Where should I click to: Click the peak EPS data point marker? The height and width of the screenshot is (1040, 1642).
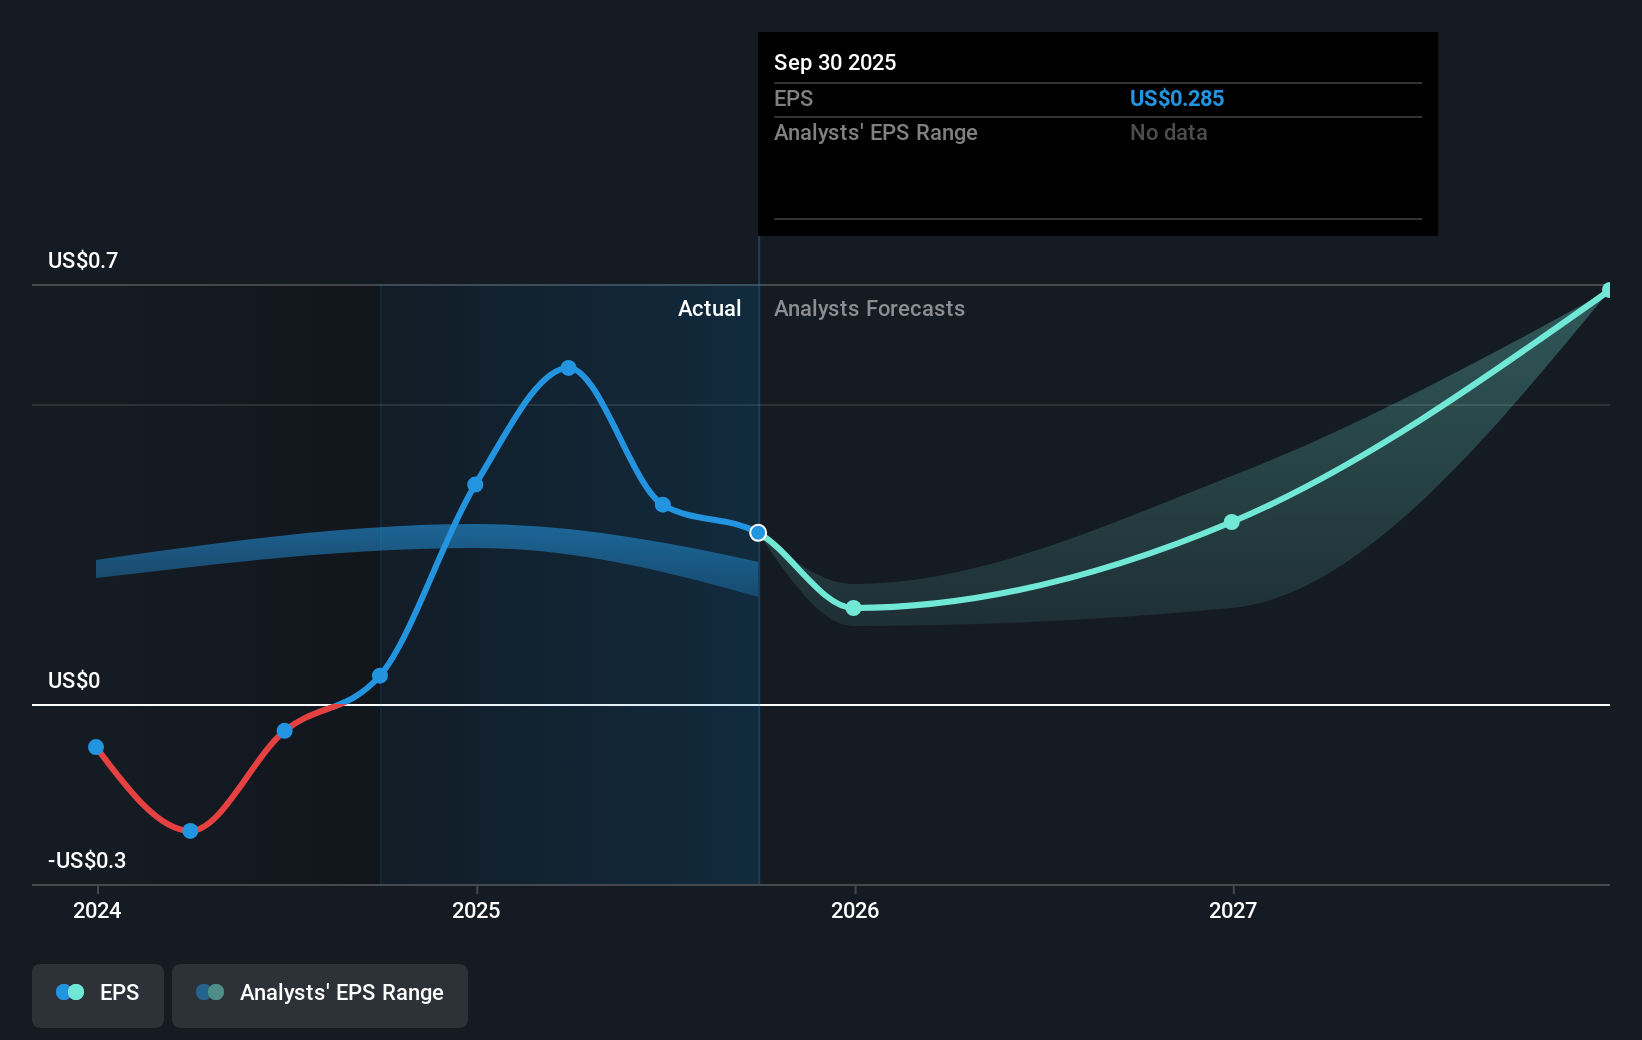(568, 367)
